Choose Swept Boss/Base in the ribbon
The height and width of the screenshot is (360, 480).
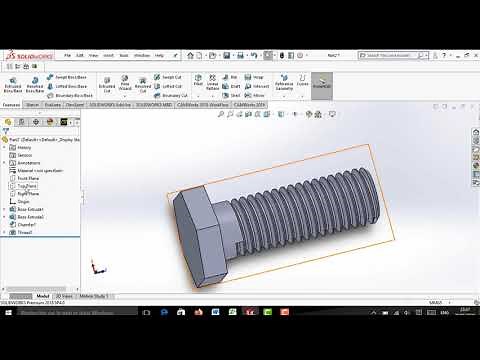(67, 77)
